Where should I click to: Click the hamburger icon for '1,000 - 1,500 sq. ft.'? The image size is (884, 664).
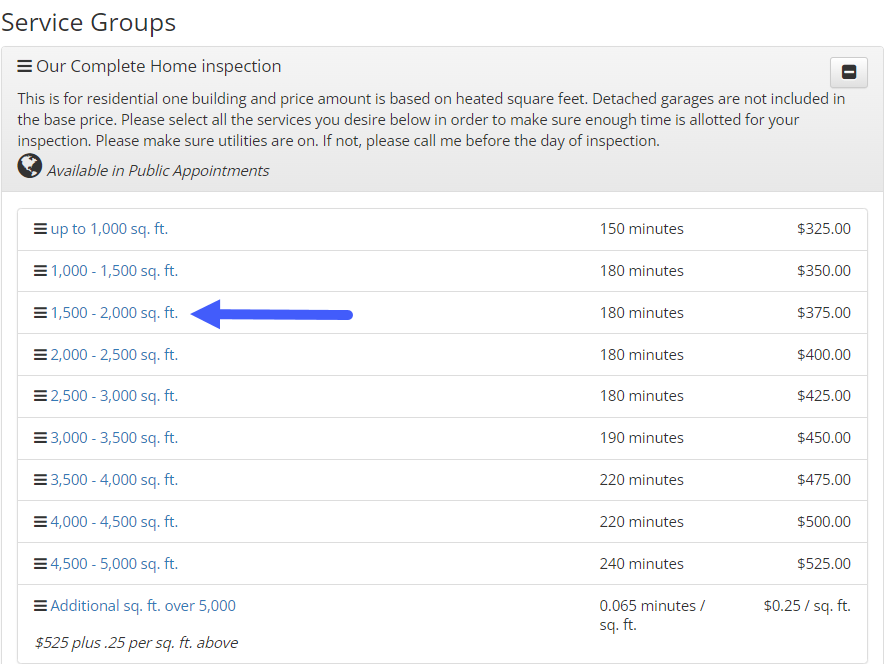click(38, 270)
